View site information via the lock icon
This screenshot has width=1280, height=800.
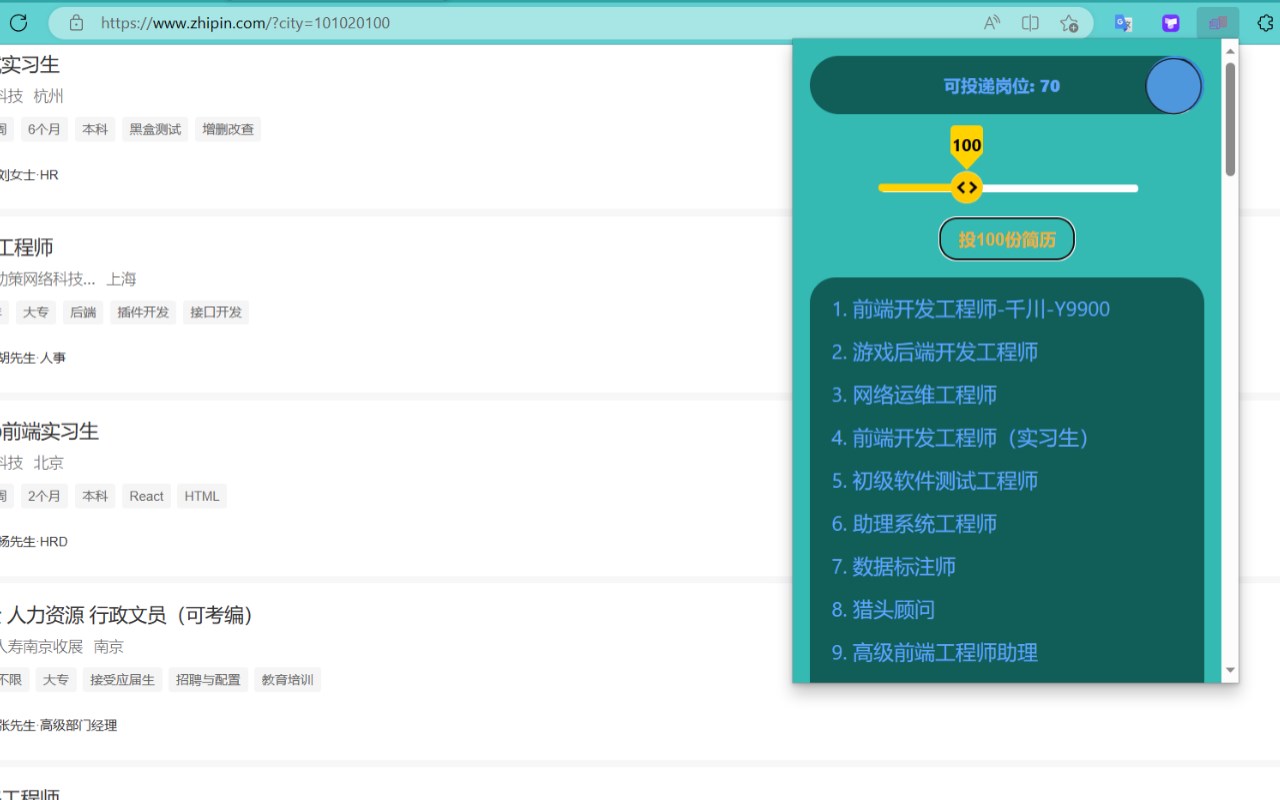tap(76, 23)
